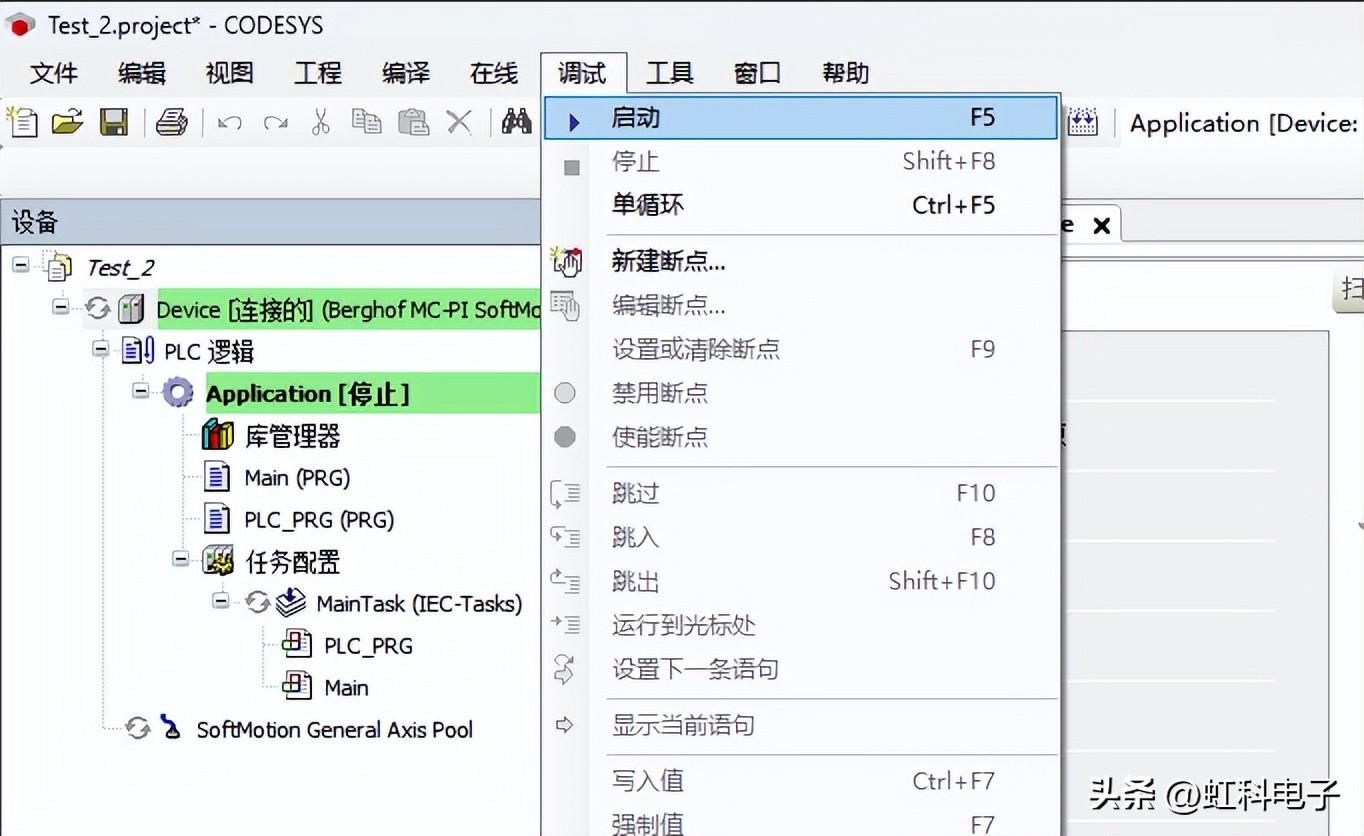Close the editor tab with its X

coord(1101,226)
